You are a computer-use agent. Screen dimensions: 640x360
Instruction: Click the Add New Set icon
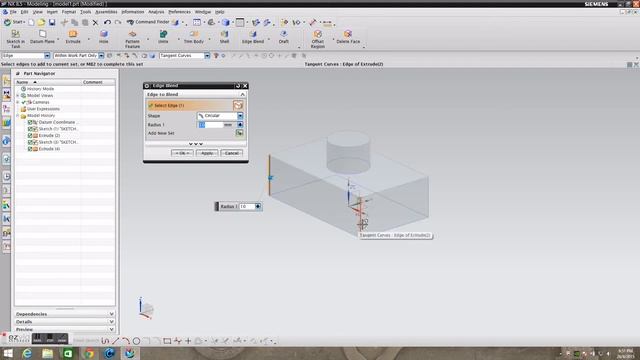pos(240,133)
